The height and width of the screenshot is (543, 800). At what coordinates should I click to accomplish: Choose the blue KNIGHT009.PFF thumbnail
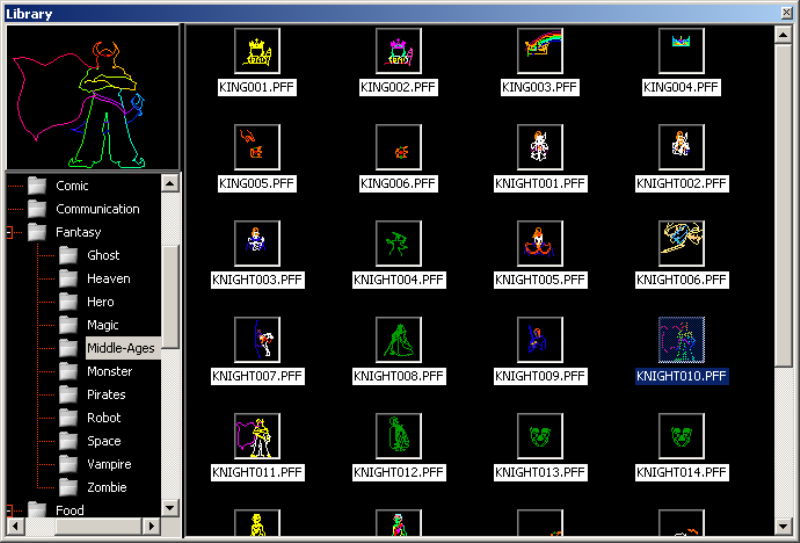click(540, 340)
